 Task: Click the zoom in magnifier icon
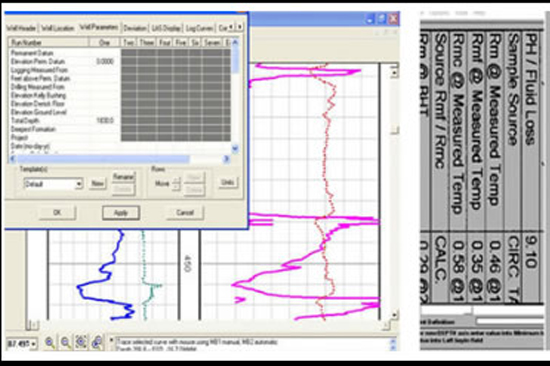(50, 342)
